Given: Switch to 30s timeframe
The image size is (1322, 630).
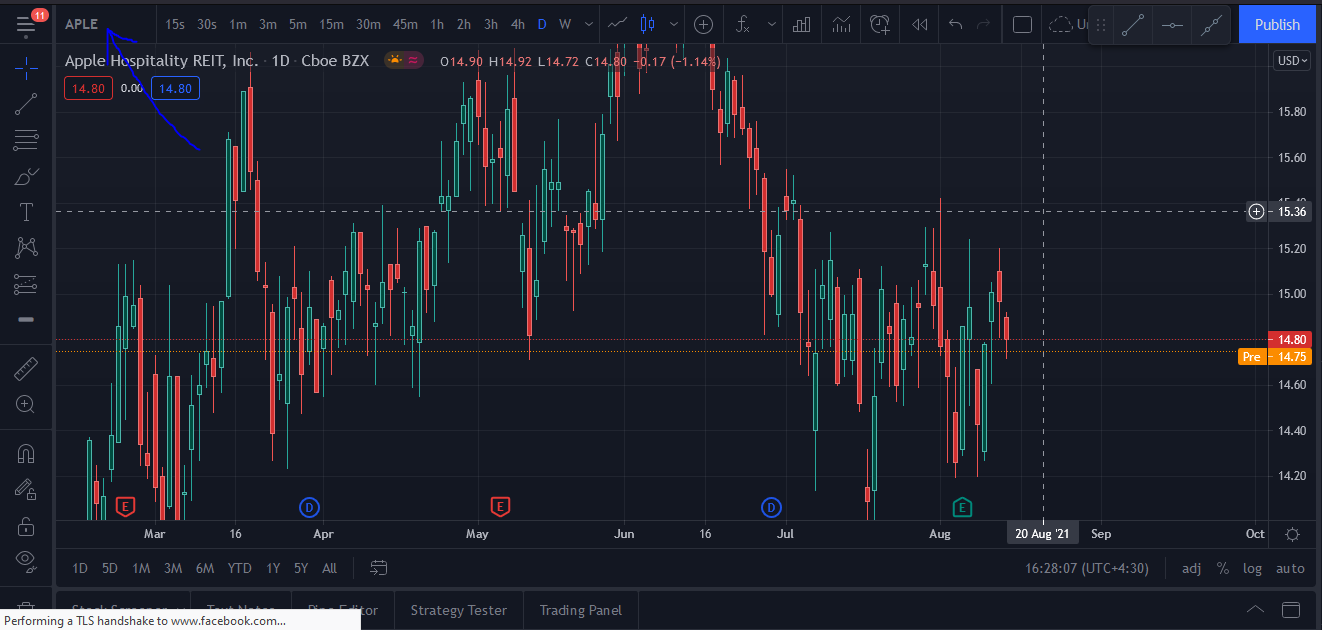Looking at the screenshot, I should point(207,24).
